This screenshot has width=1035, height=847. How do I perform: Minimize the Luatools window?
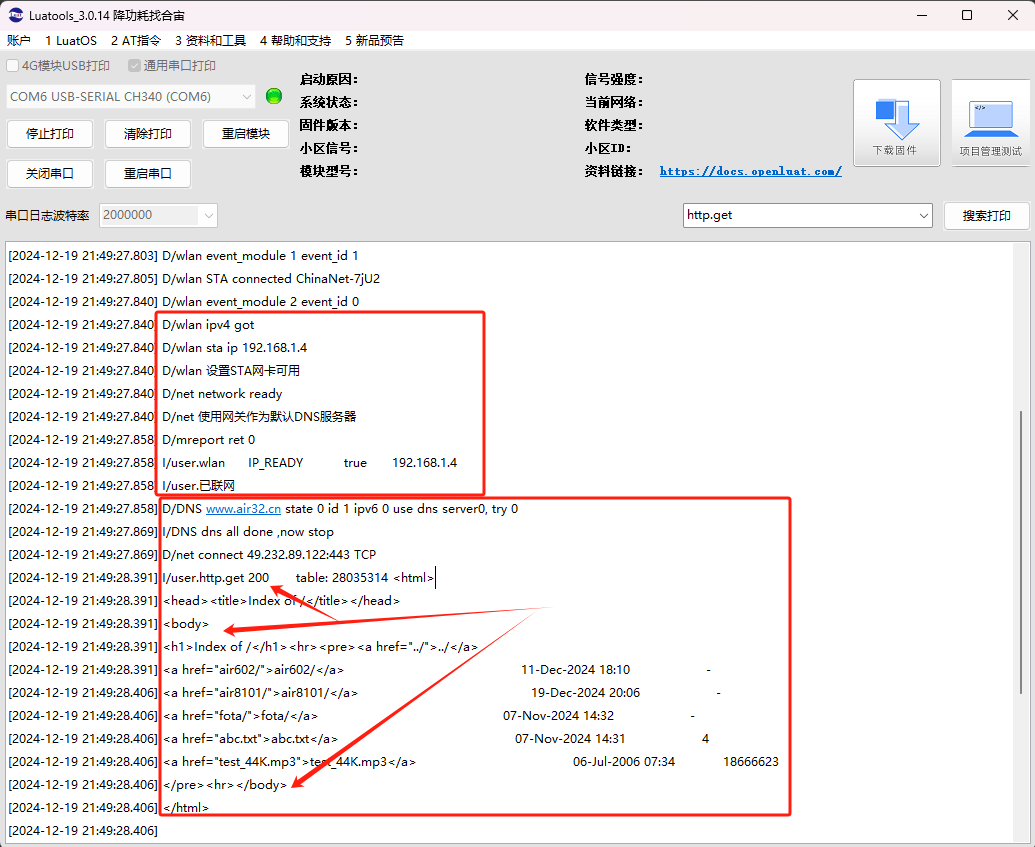pos(921,15)
